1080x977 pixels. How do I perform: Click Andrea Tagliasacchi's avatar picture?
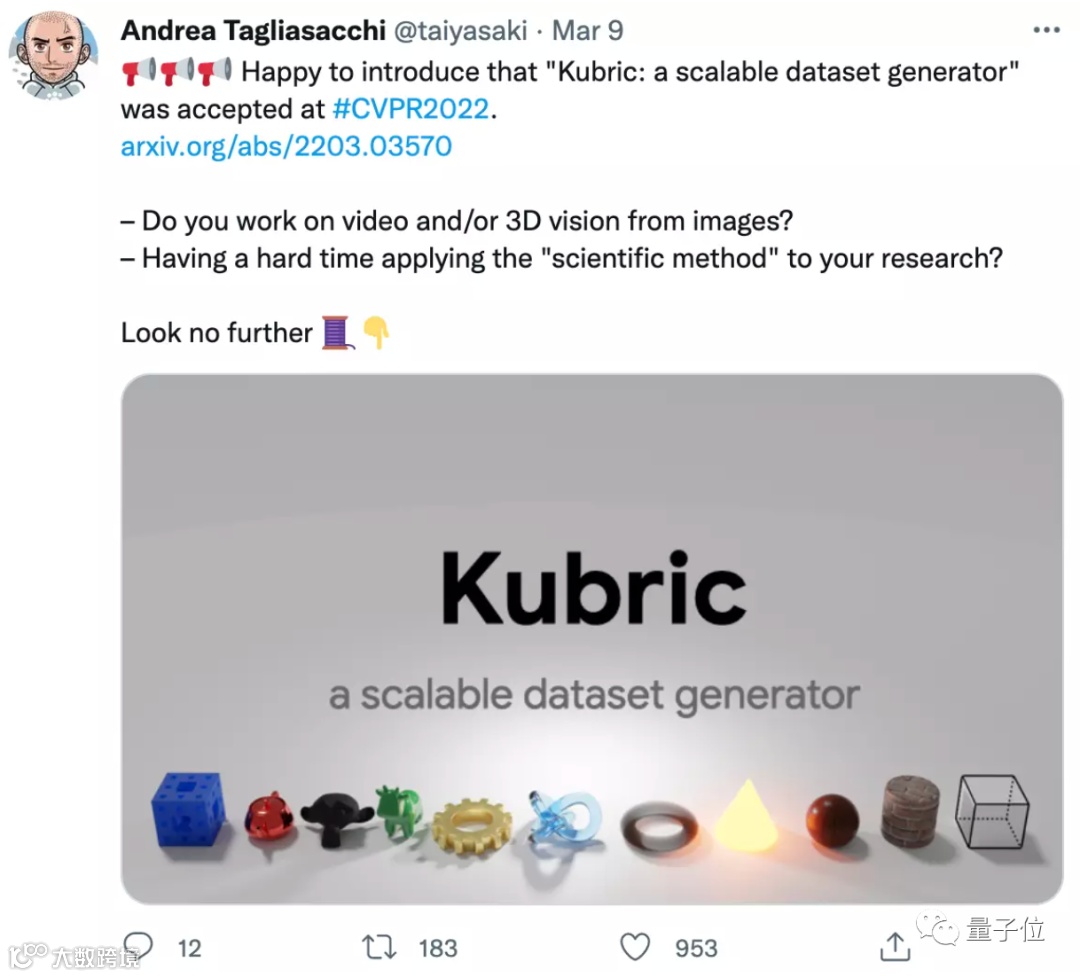click(x=53, y=56)
